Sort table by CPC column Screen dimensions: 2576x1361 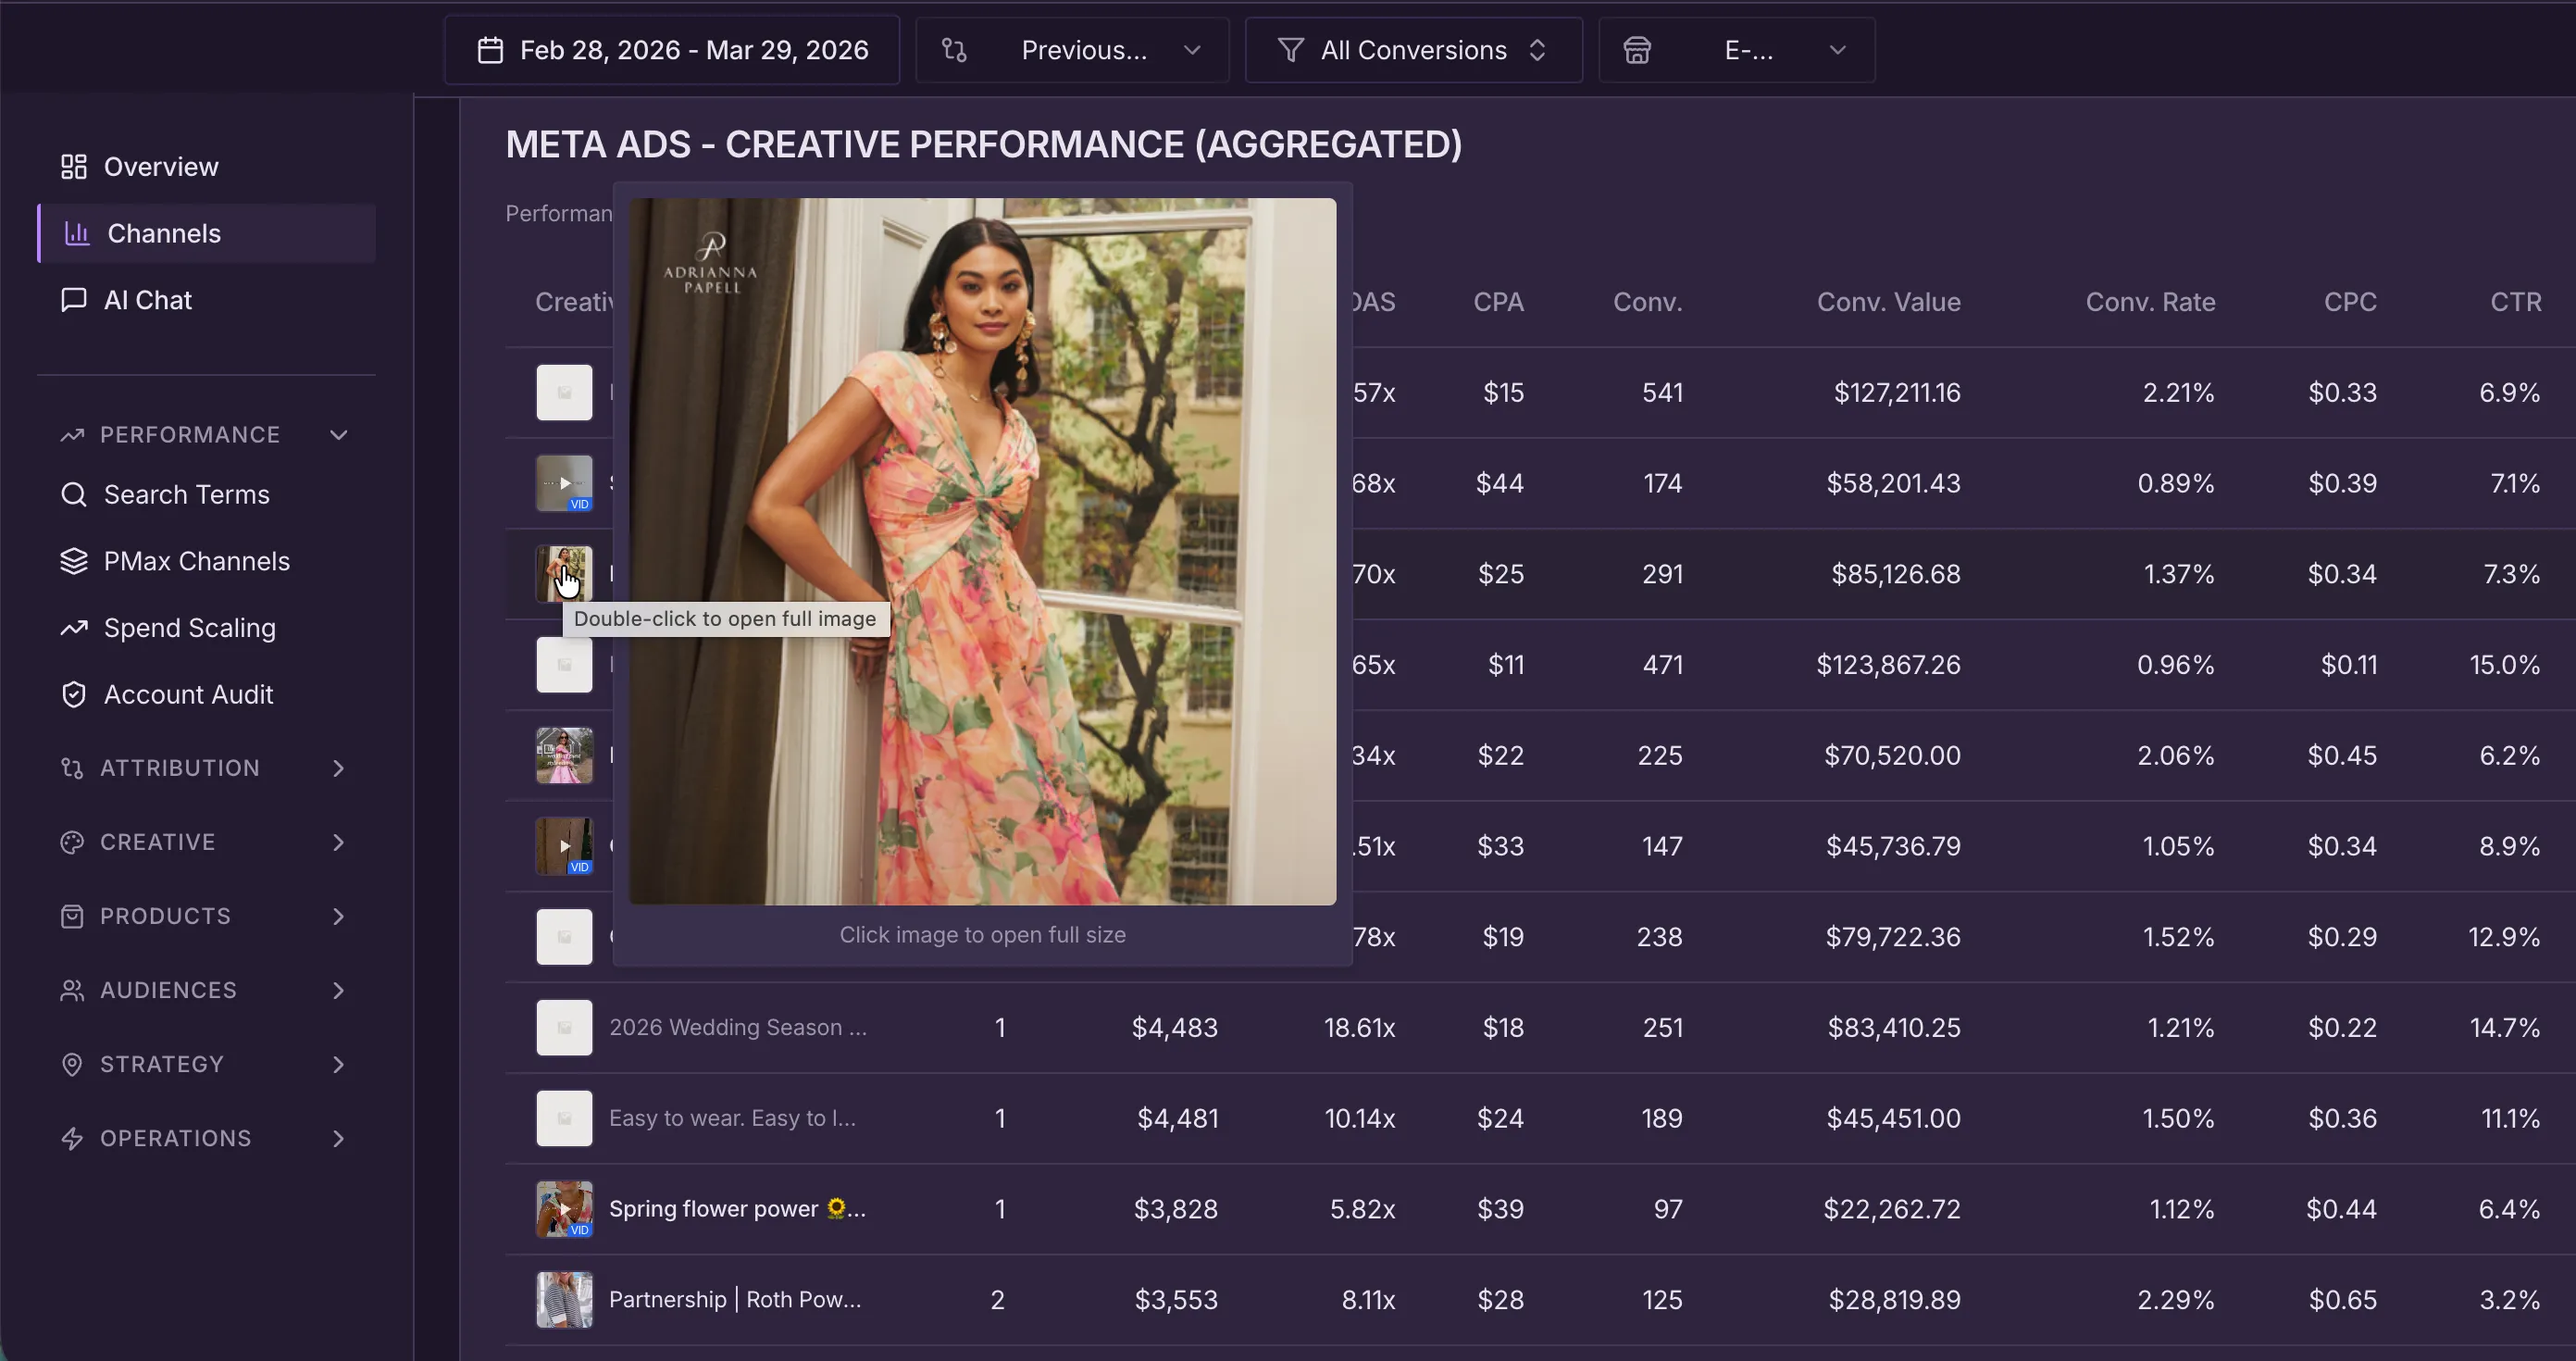click(2350, 302)
